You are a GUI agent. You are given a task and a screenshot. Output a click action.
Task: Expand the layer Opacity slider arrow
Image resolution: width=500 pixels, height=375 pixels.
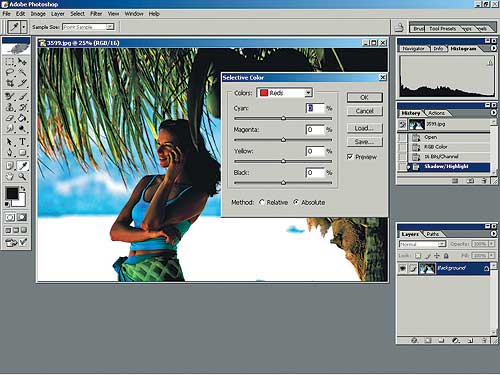tap(492, 244)
